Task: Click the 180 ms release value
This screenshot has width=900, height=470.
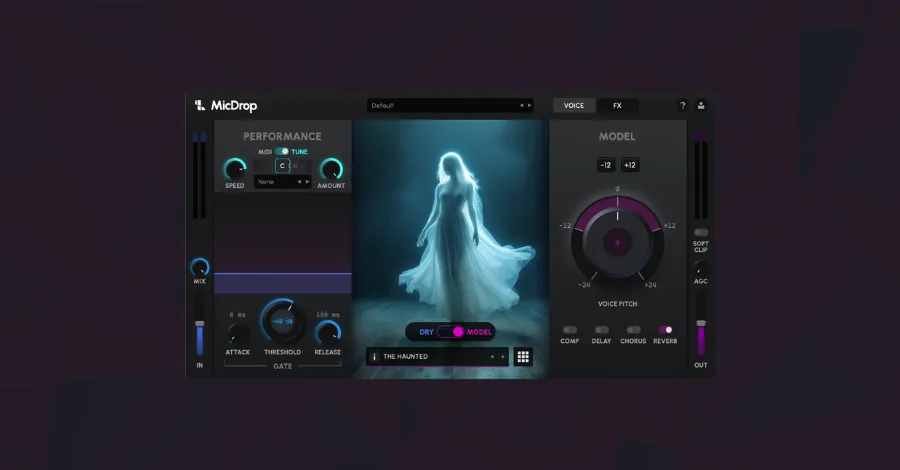Action: pos(328,314)
